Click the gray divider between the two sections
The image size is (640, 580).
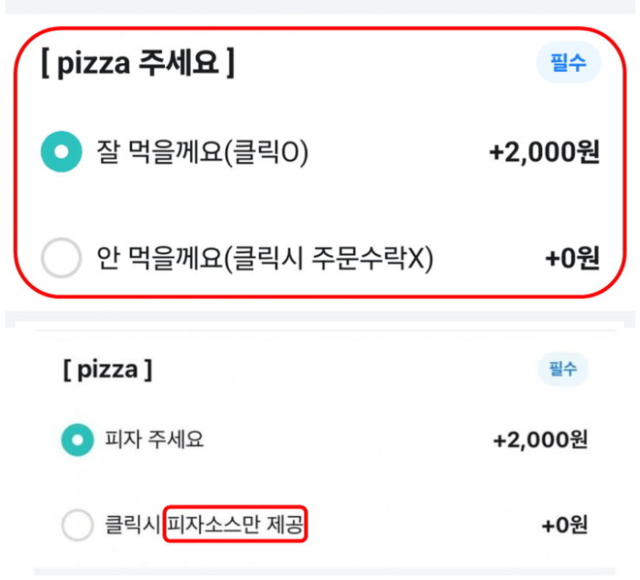tap(320, 319)
